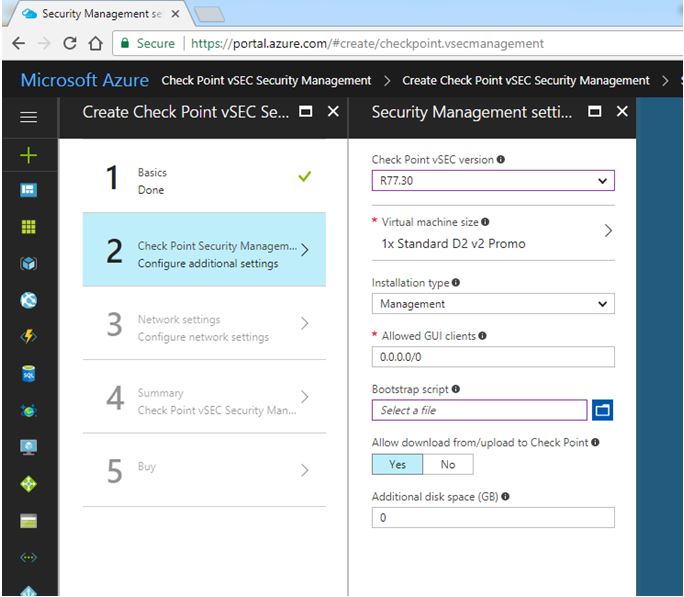Click the browser Back arrow
684x597 pixels.
pyautogui.click(x=18, y=43)
